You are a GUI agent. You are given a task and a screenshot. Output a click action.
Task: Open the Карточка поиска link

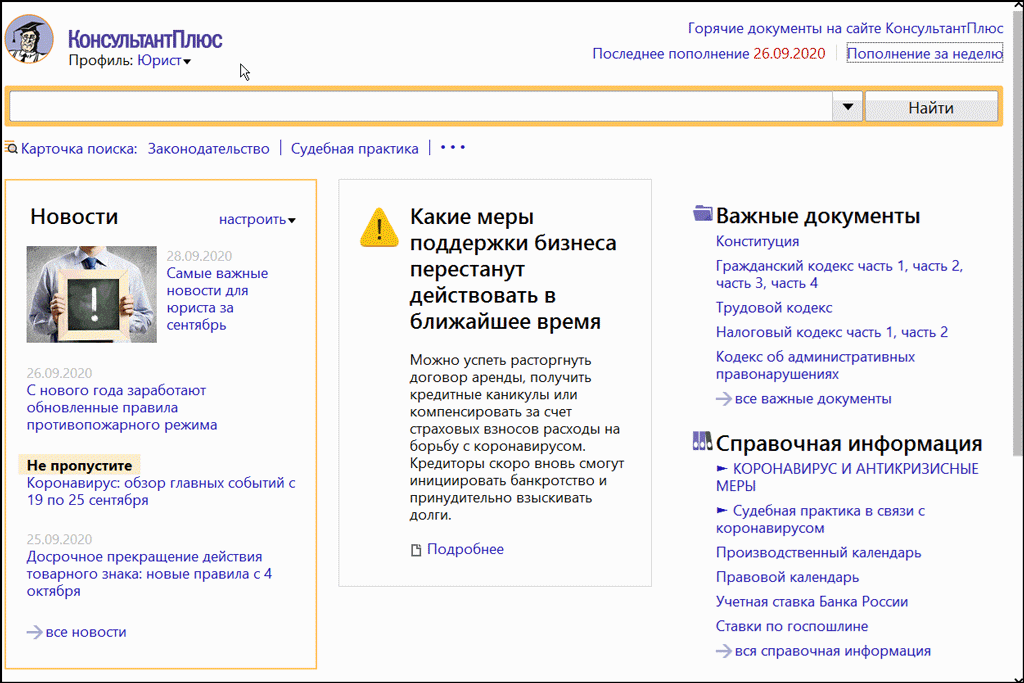point(79,149)
